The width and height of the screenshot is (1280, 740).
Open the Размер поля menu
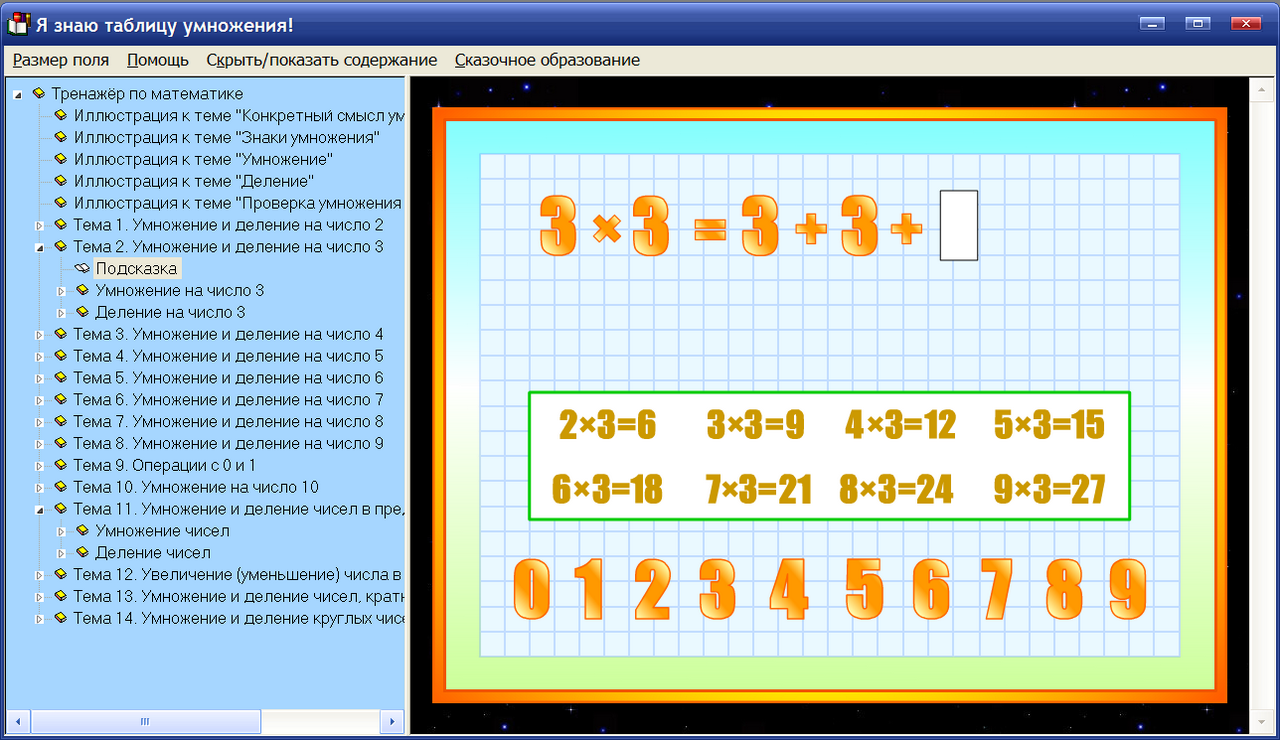(x=61, y=60)
